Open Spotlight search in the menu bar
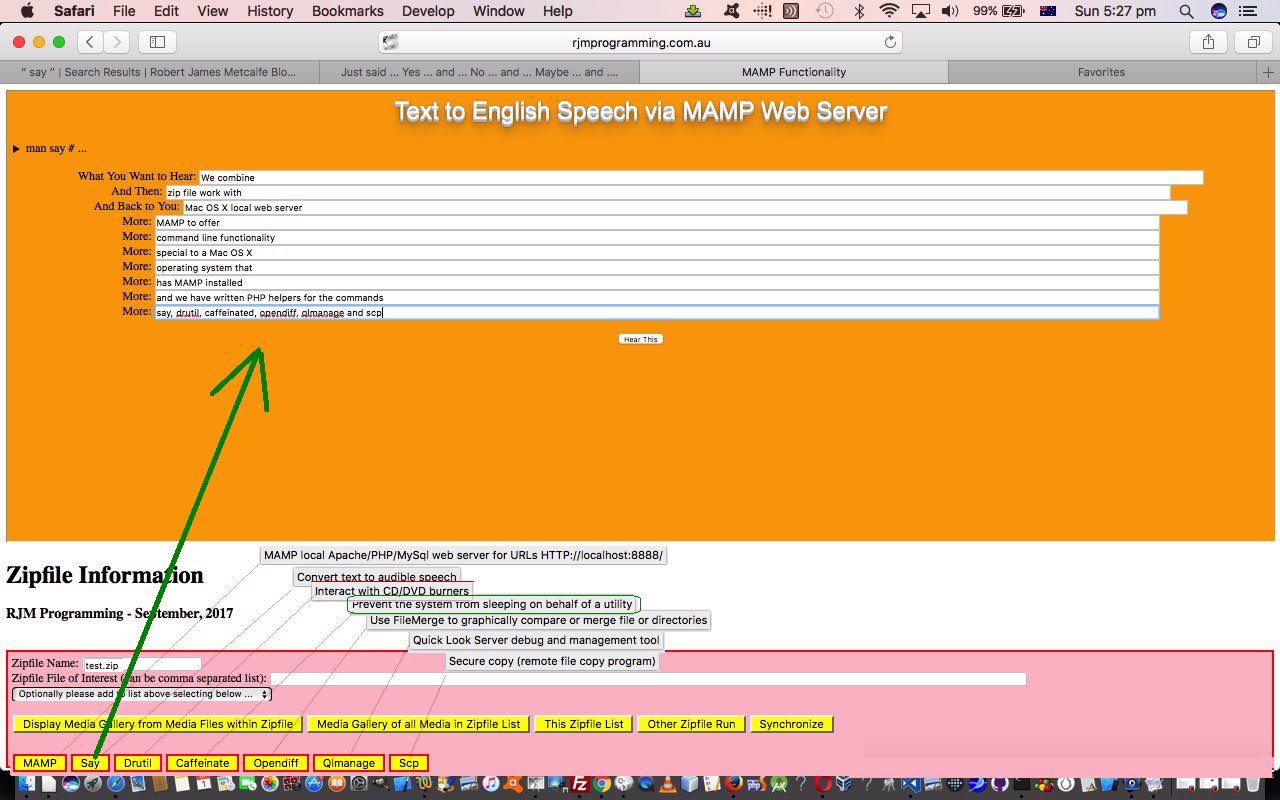Screen dimensions: 1280x800 [x=1186, y=11]
